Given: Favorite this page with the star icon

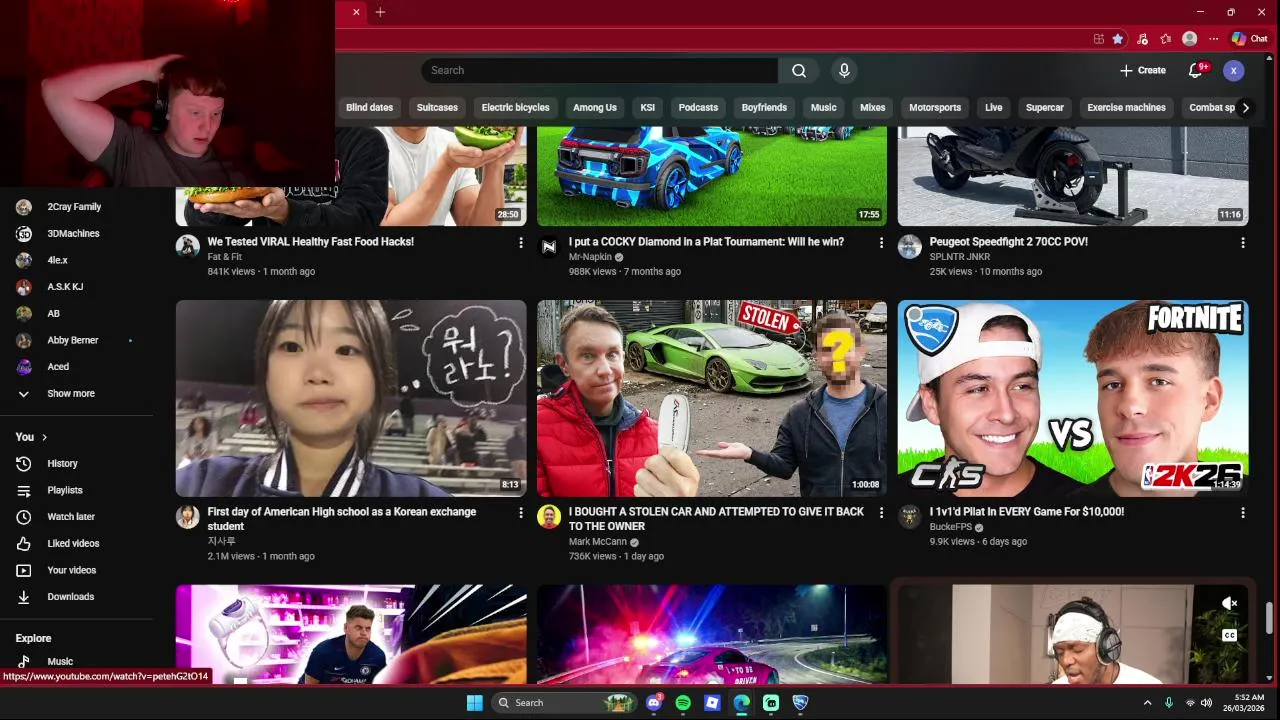Looking at the screenshot, I should pos(1118,39).
